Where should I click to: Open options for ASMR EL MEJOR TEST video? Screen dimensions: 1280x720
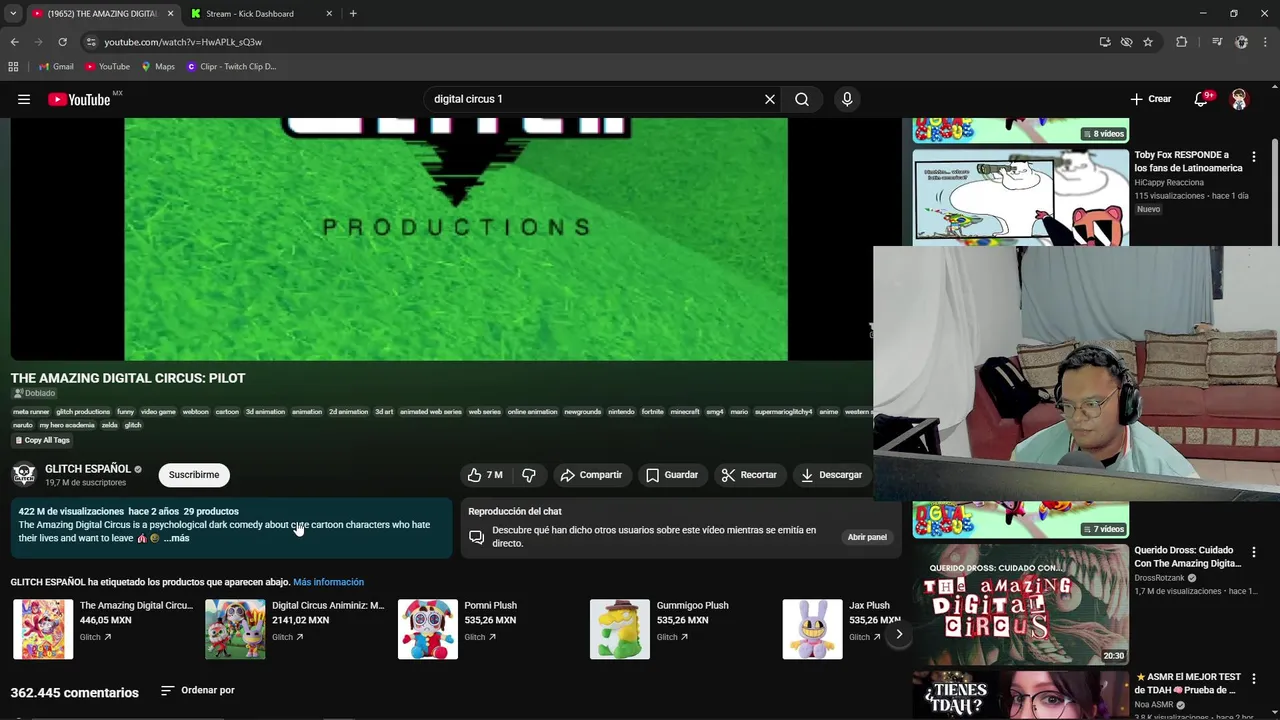pos(1253,679)
